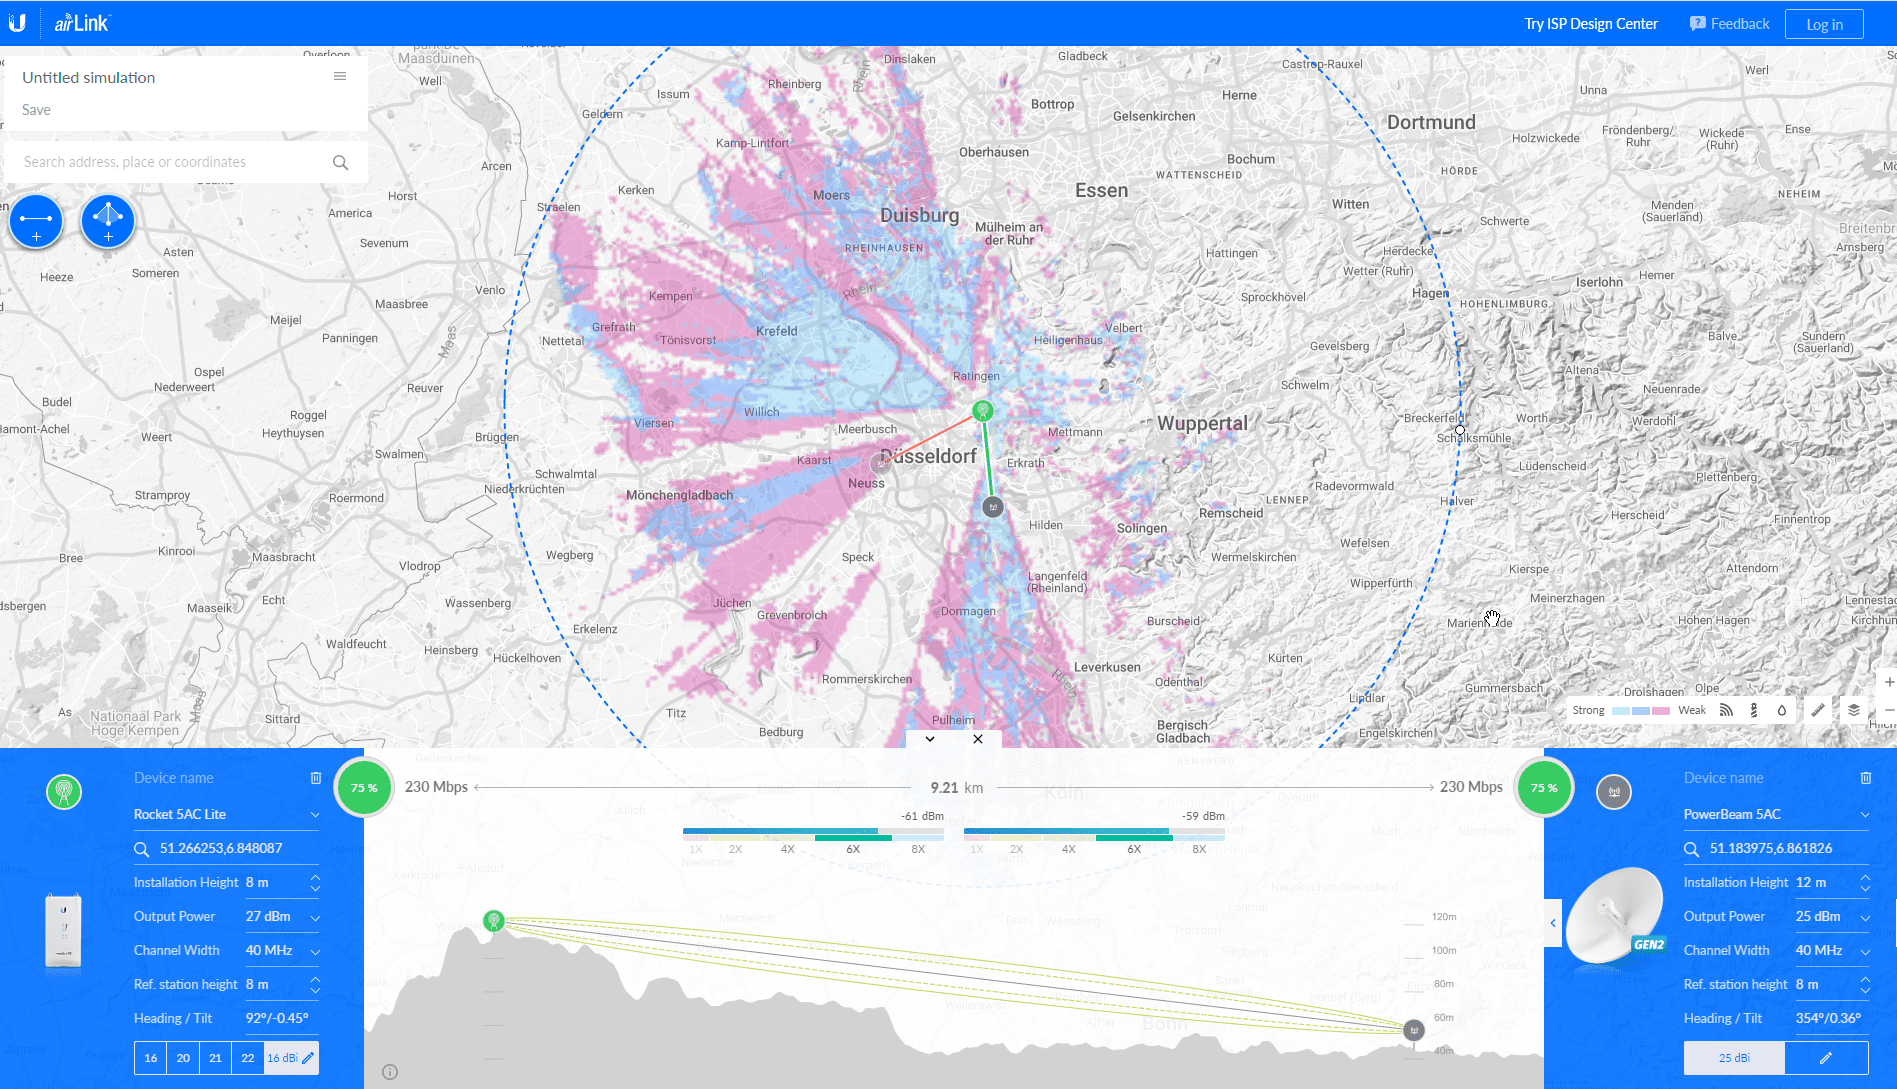Image resolution: width=1897 pixels, height=1089 pixels.
Task: Collapse the link profile panel with chevron
Action: pyautogui.click(x=930, y=739)
